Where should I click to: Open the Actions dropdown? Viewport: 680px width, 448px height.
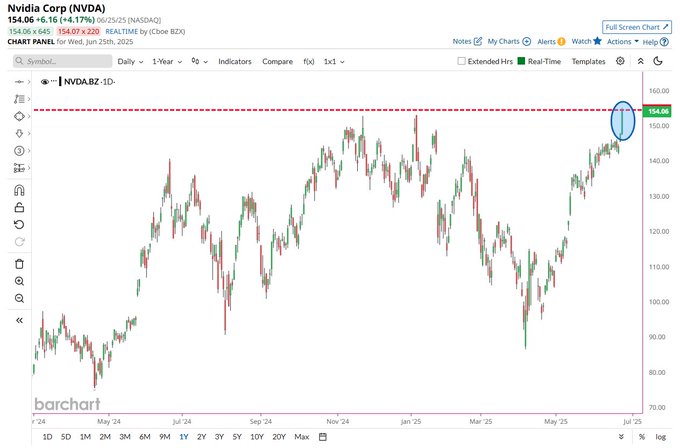[622, 42]
